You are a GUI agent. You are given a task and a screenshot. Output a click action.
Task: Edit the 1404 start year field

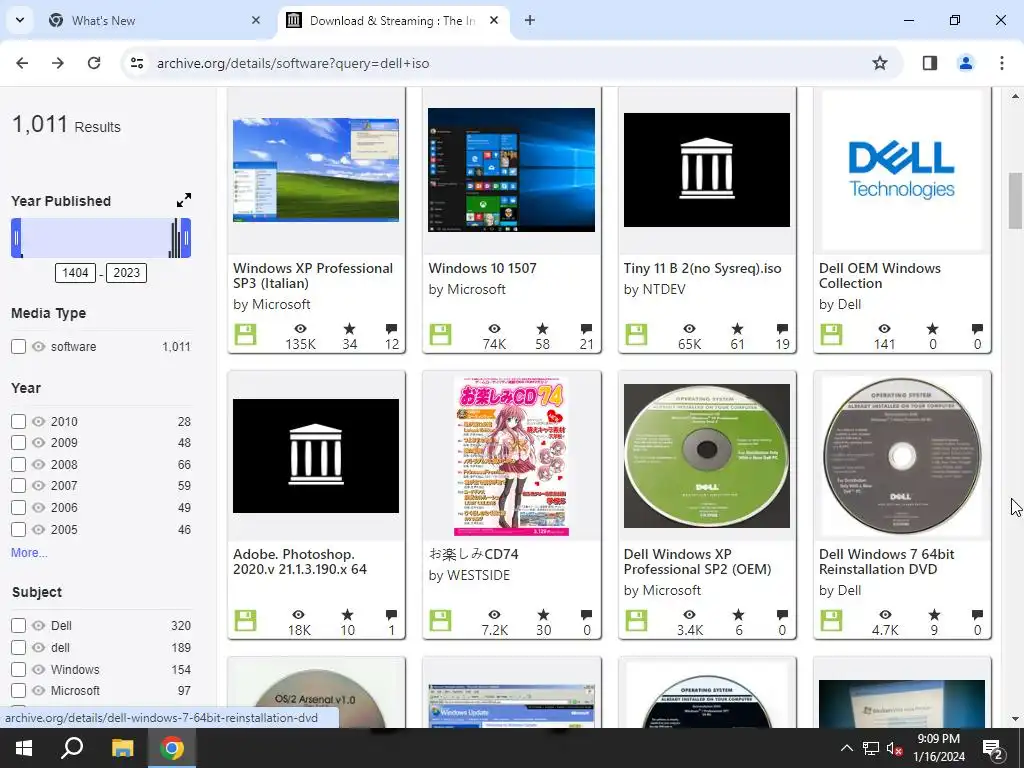point(75,273)
